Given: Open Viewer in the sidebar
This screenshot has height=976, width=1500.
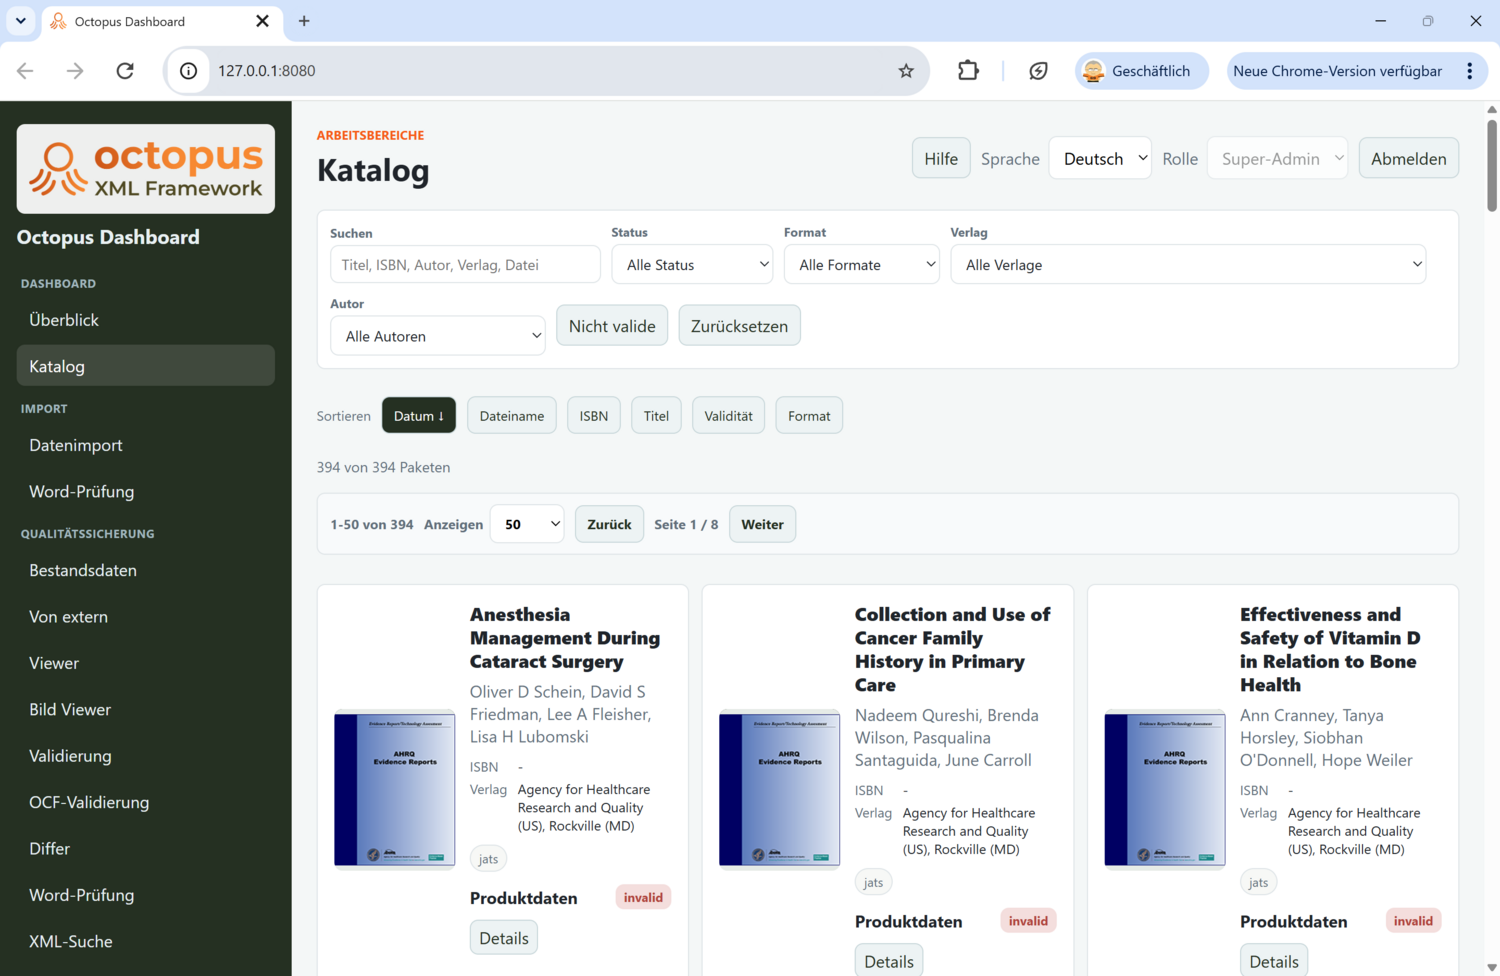Looking at the screenshot, I should pos(146,663).
